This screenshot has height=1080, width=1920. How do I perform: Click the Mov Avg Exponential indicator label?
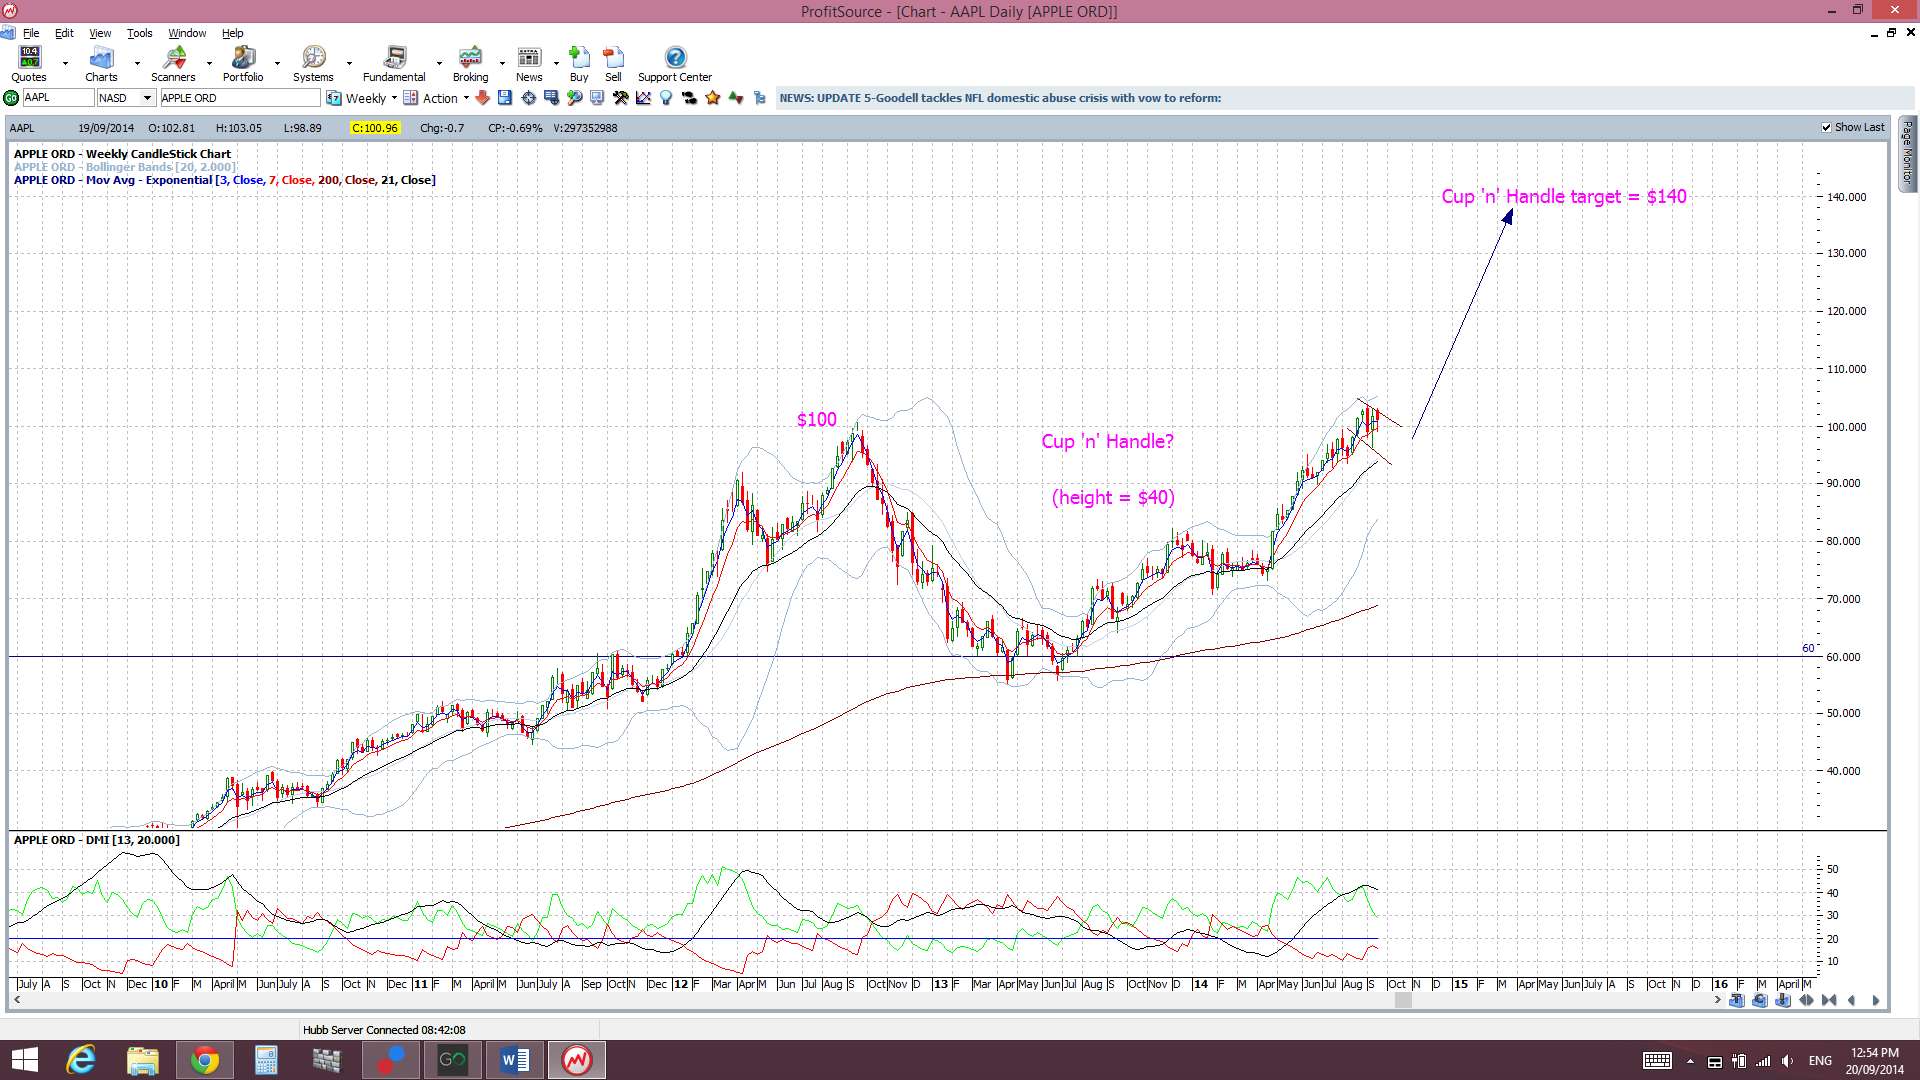tap(225, 180)
